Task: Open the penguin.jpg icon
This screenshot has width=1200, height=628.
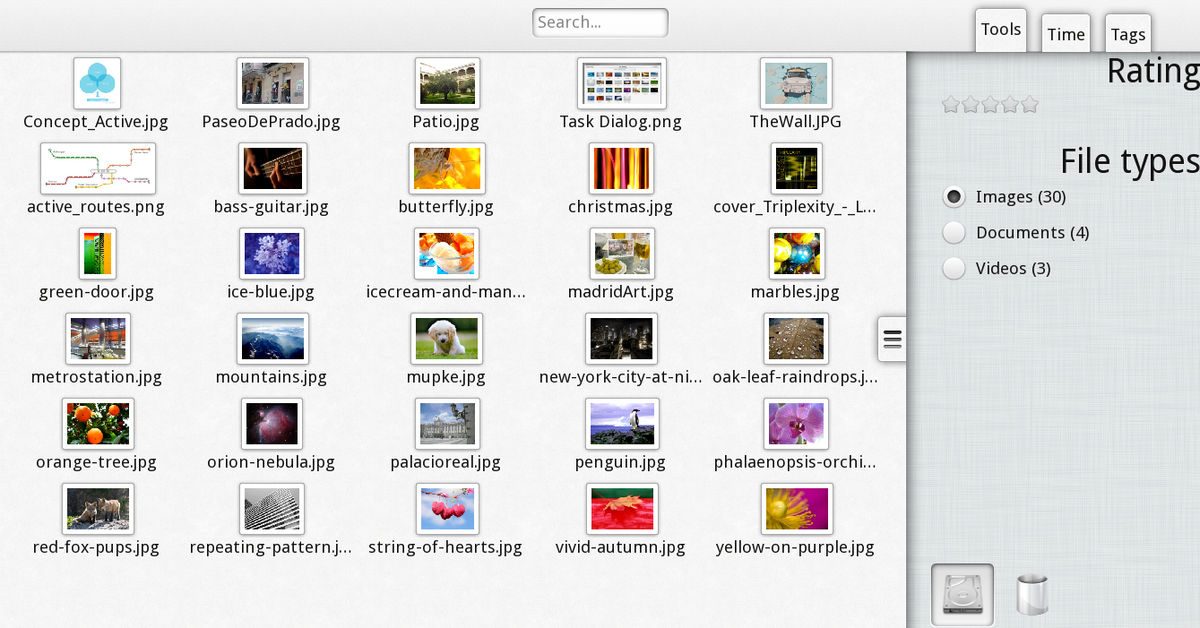Action: (621, 424)
